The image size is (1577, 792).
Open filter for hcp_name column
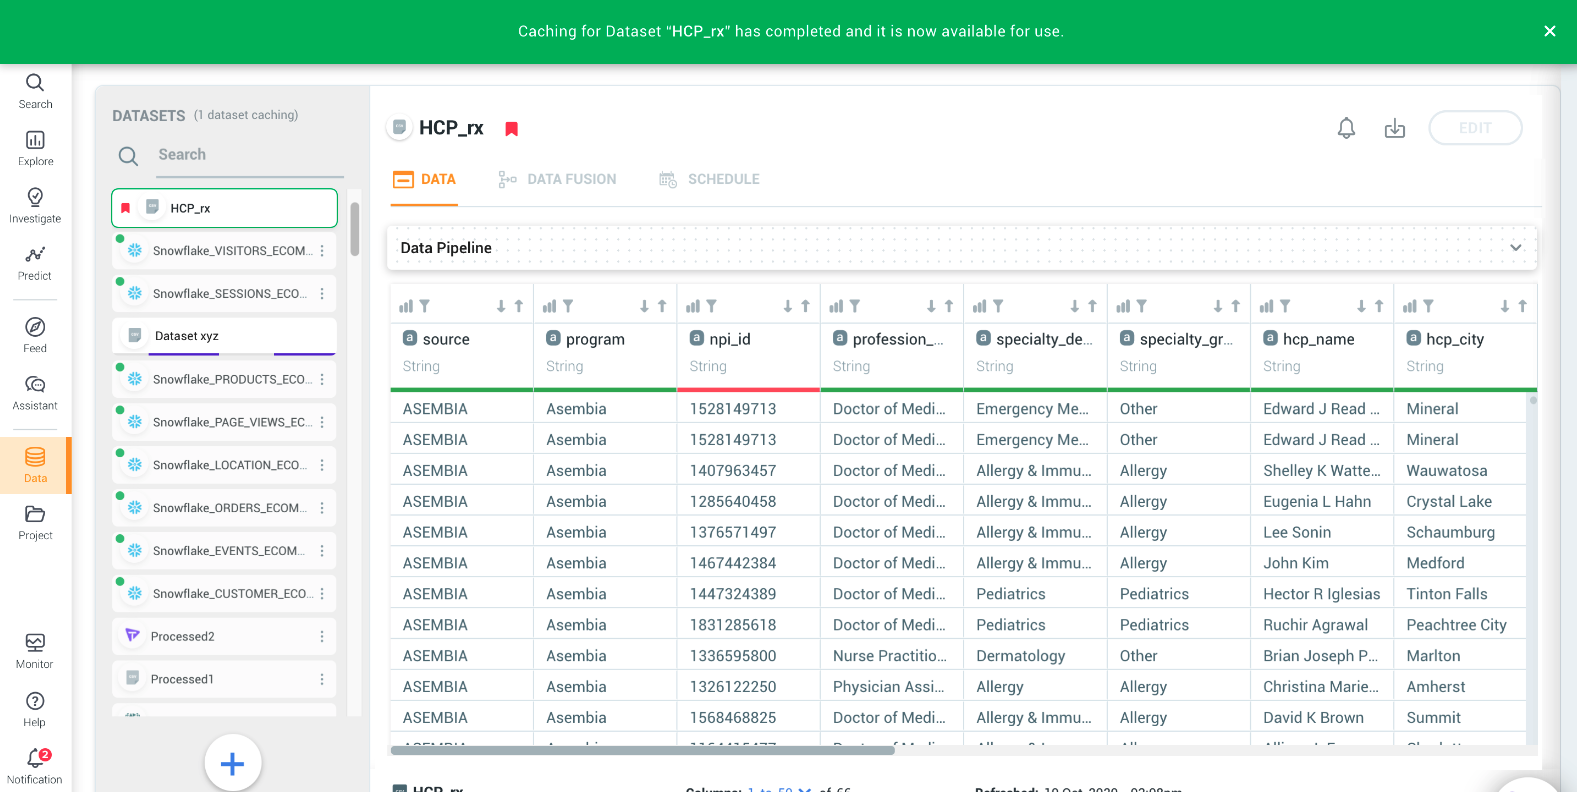tap(1285, 306)
